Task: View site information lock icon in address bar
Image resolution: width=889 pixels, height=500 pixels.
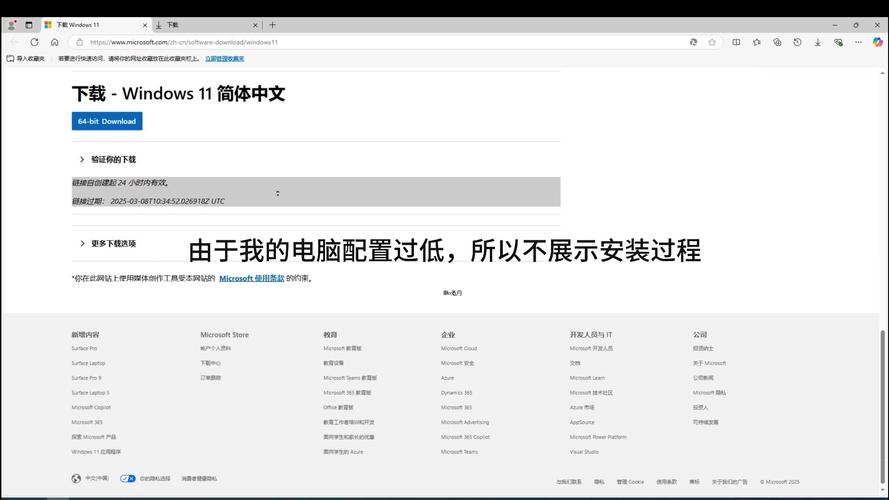Action: tap(79, 42)
